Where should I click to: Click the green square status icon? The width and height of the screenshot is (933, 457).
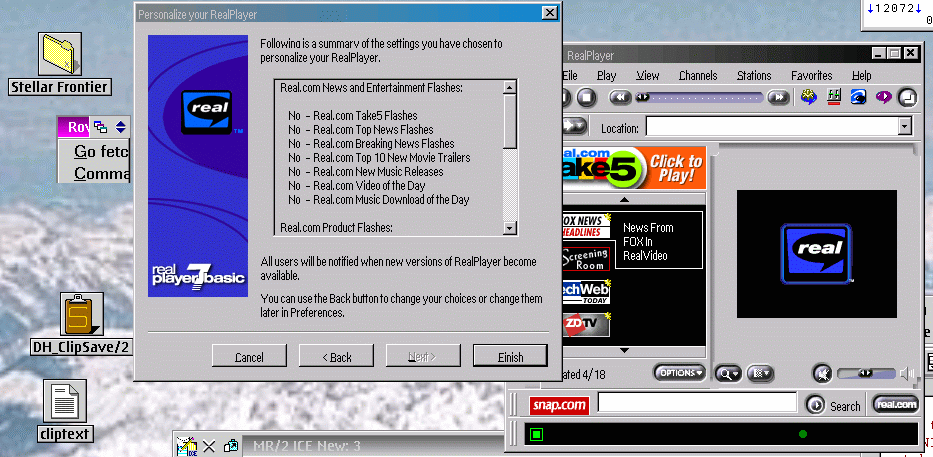(536, 434)
